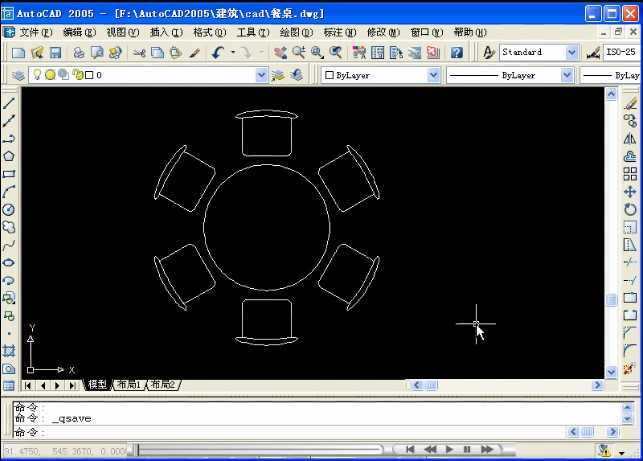Select the Circle tool
Viewport: 643px width, 461px height.
pyautogui.click(x=9, y=209)
